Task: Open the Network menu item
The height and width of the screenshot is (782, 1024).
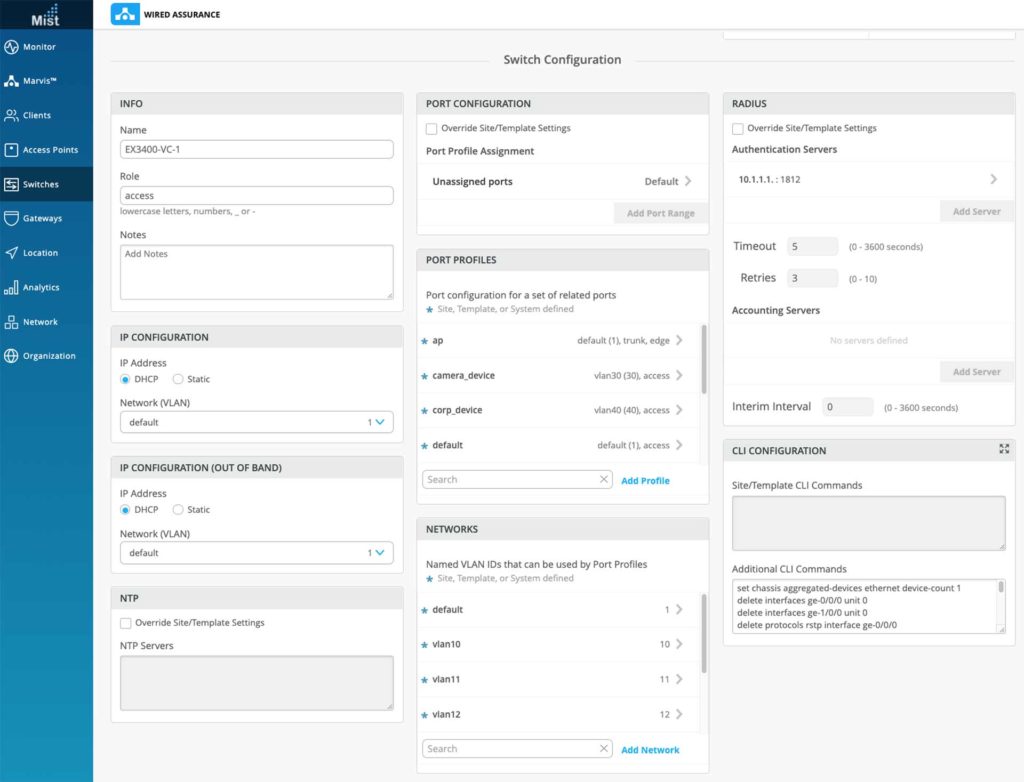Action: tap(40, 322)
